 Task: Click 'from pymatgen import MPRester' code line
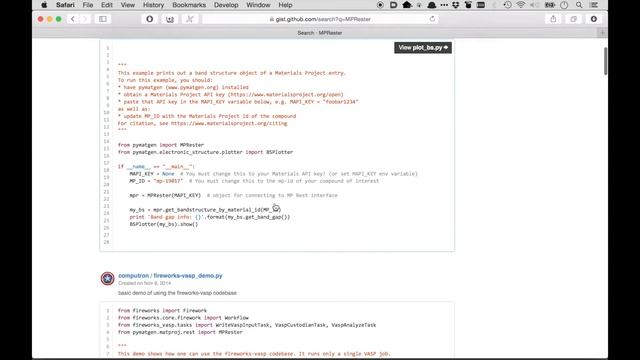tap(161, 145)
